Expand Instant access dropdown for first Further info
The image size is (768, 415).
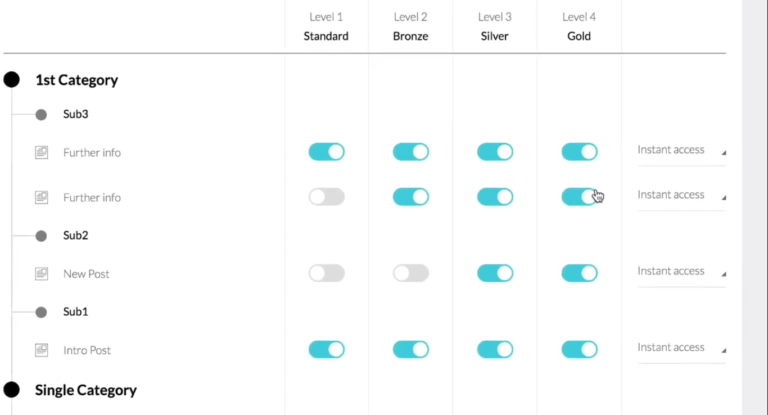tap(681, 151)
